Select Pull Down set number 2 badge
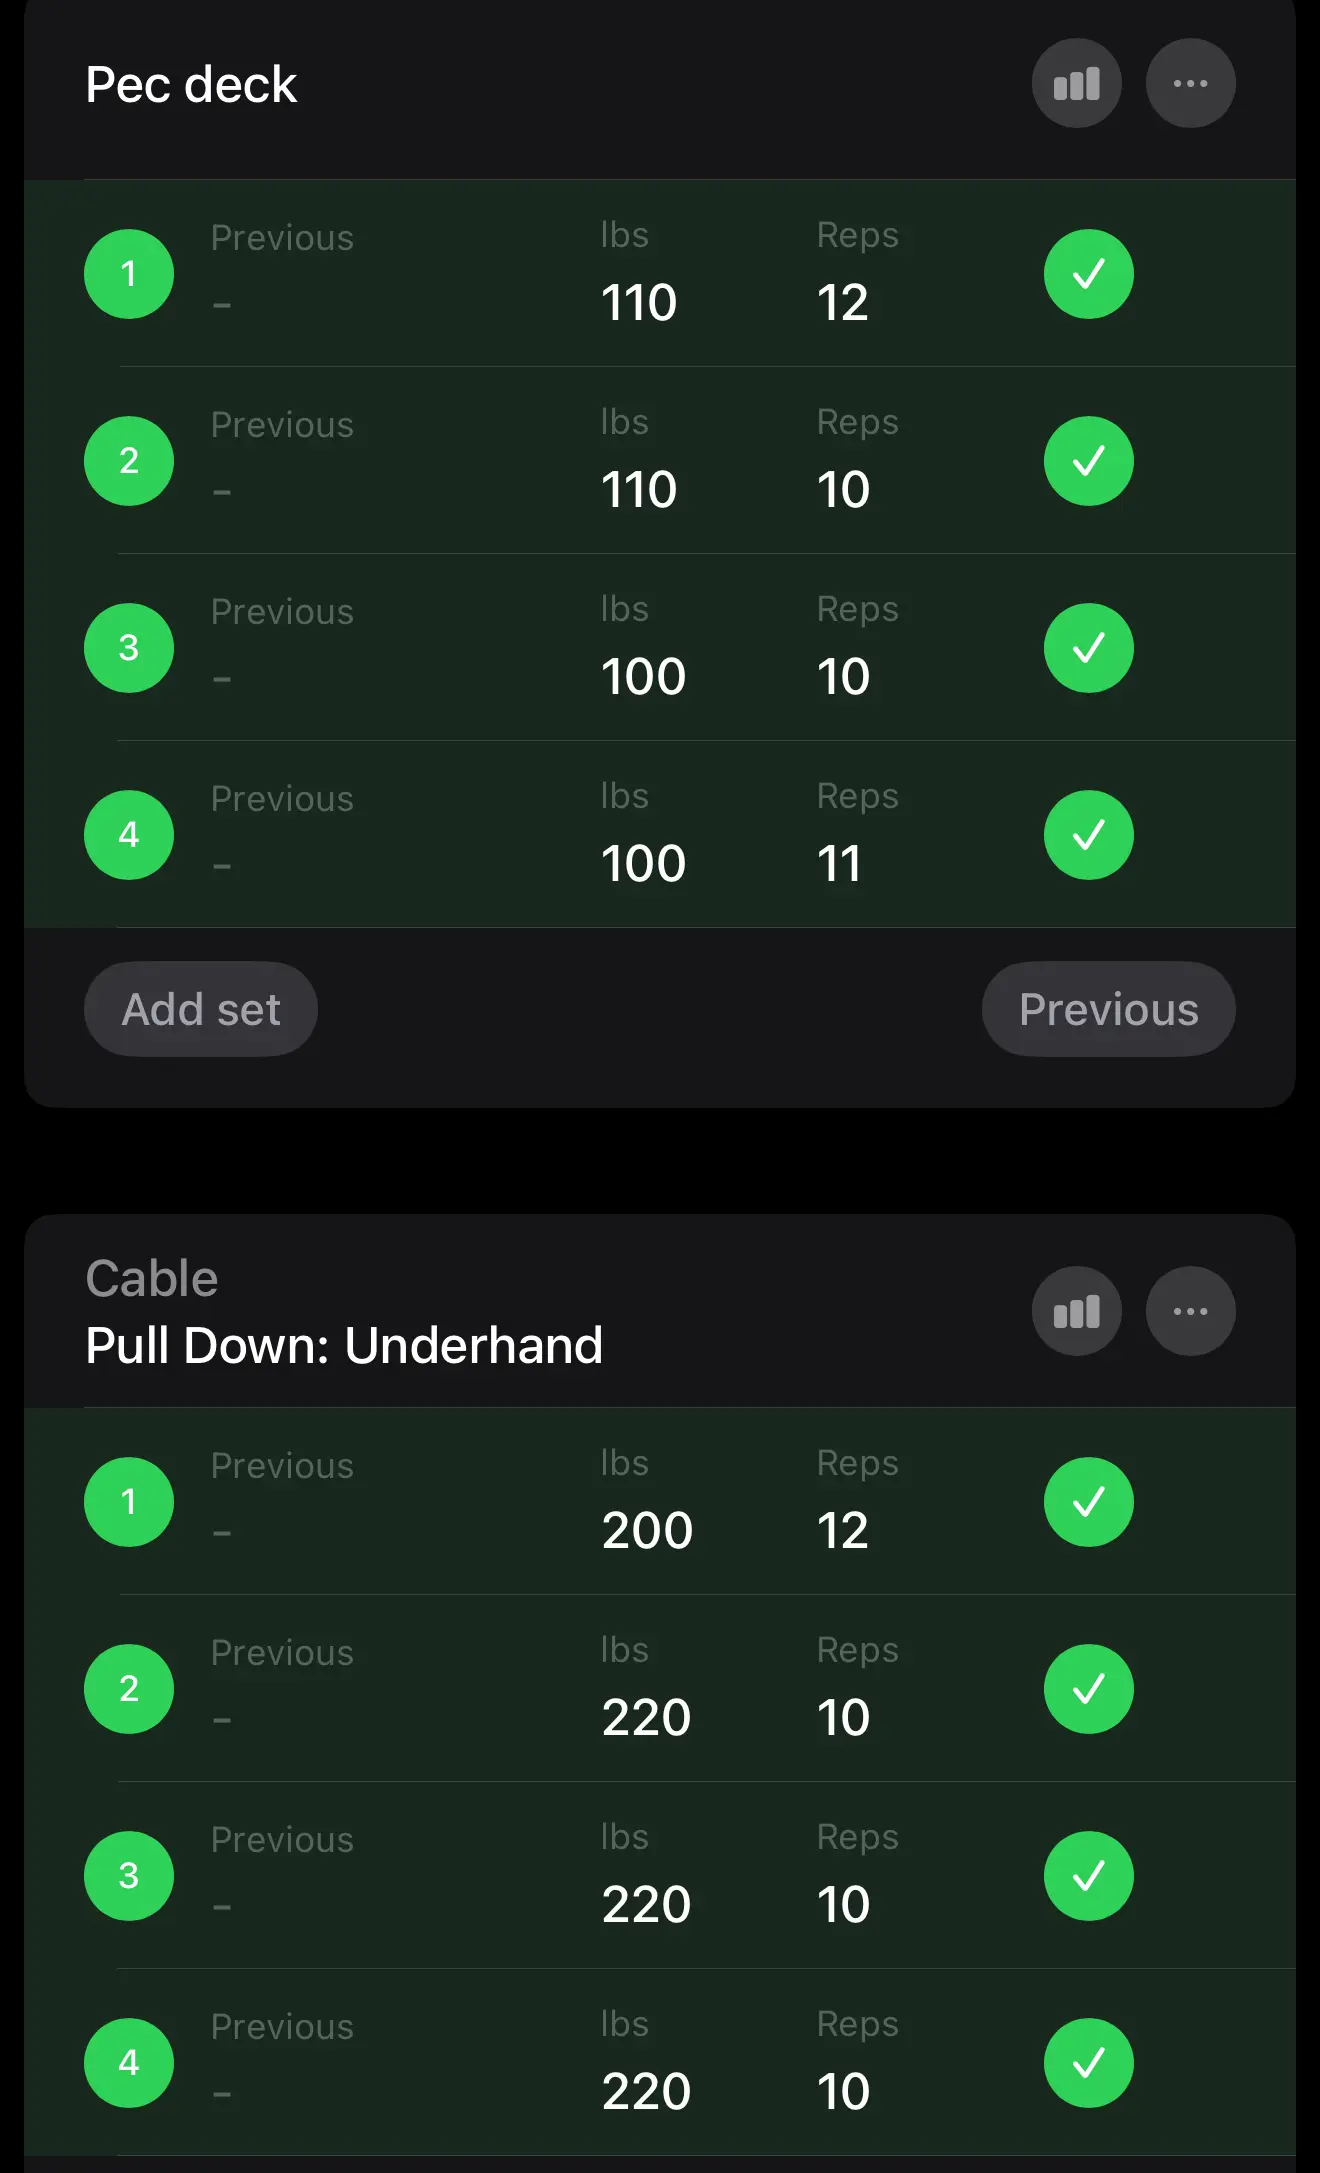This screenshot has width=1320, height=2173. tap(129, 1689)
